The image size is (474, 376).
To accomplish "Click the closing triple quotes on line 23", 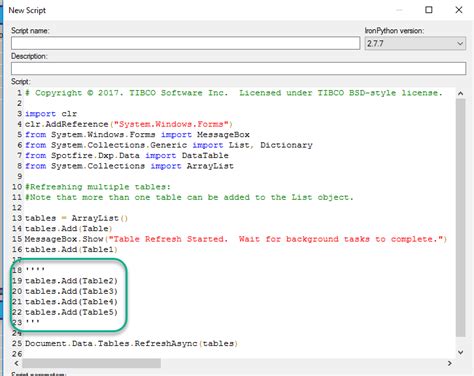I will (32, 322).
